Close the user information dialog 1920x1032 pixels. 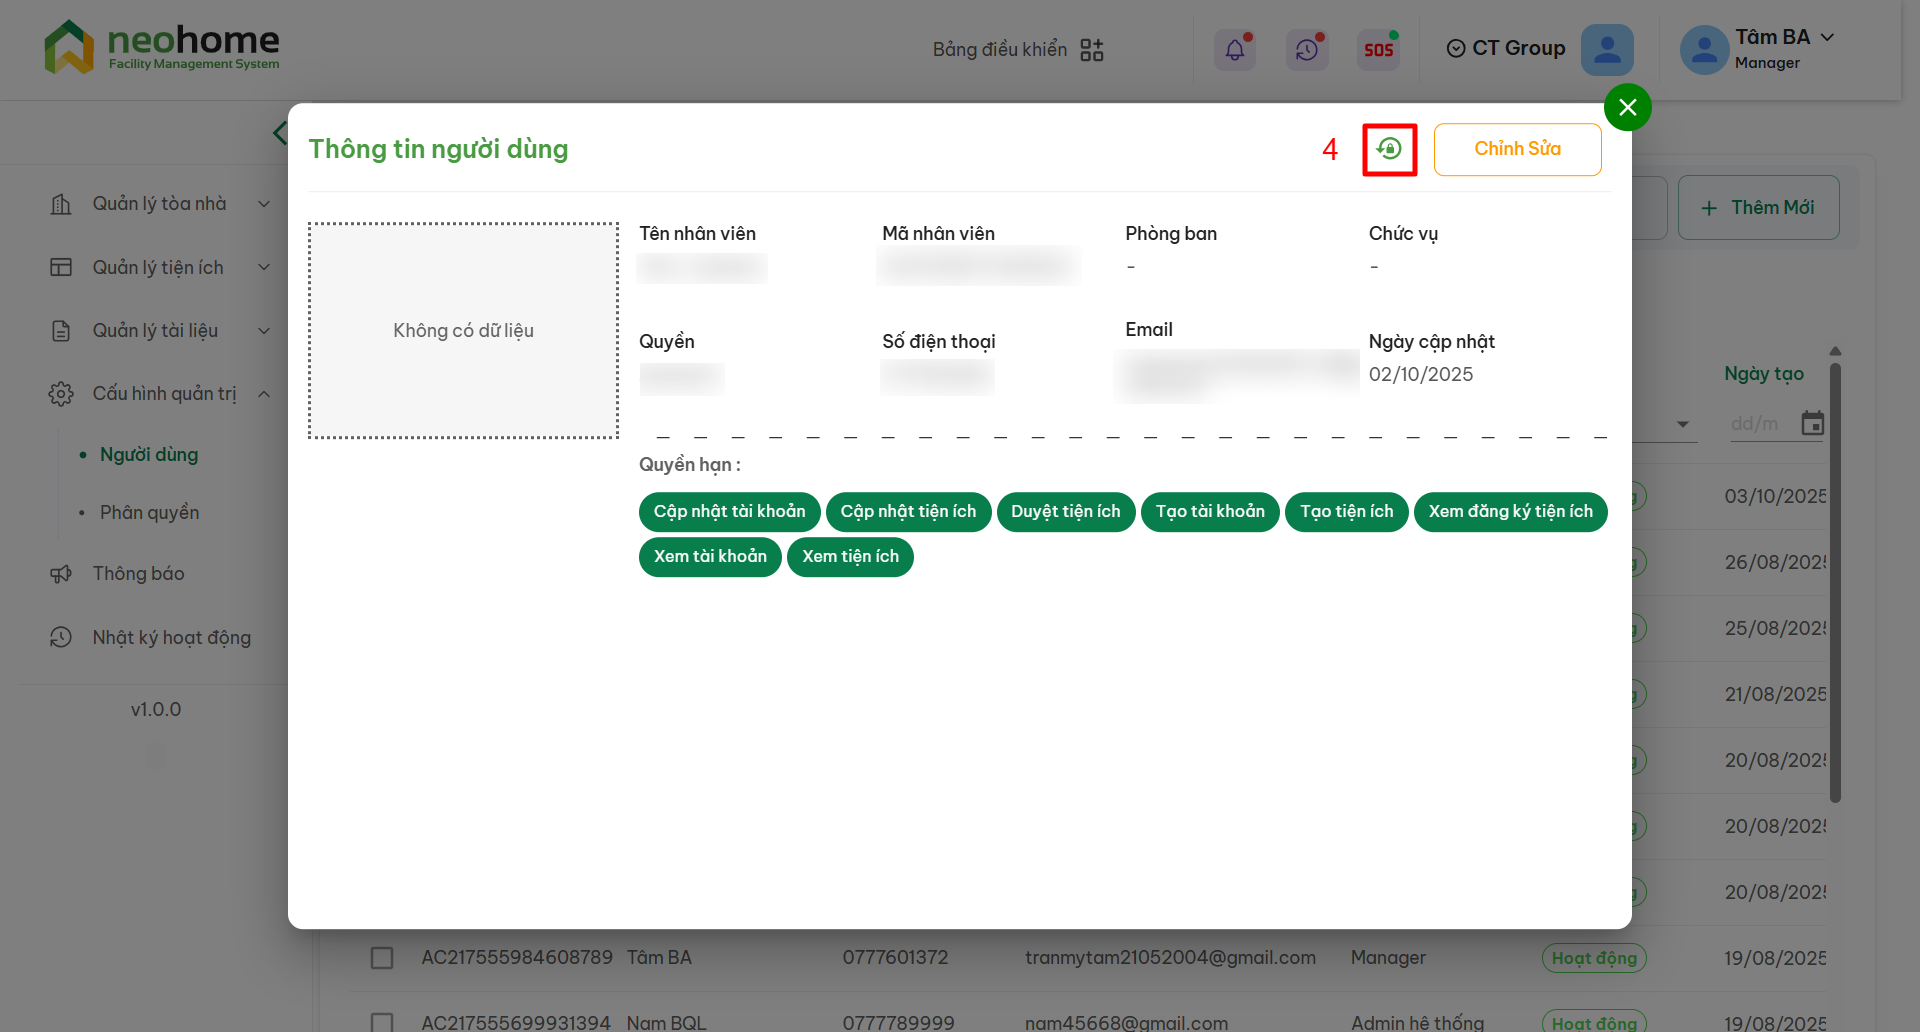[1627, 107]
